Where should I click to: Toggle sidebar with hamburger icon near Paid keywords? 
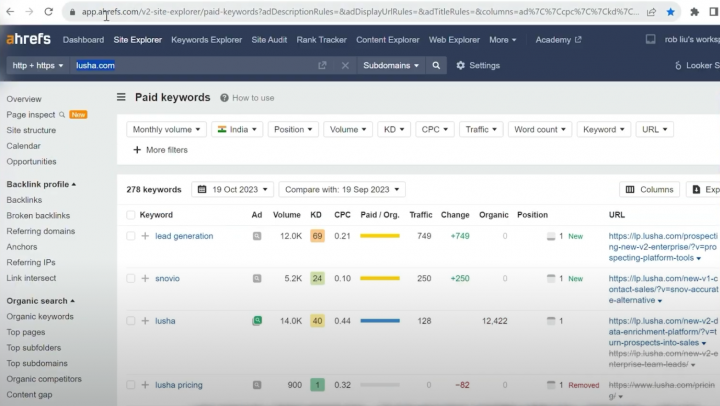pos(121,98)
